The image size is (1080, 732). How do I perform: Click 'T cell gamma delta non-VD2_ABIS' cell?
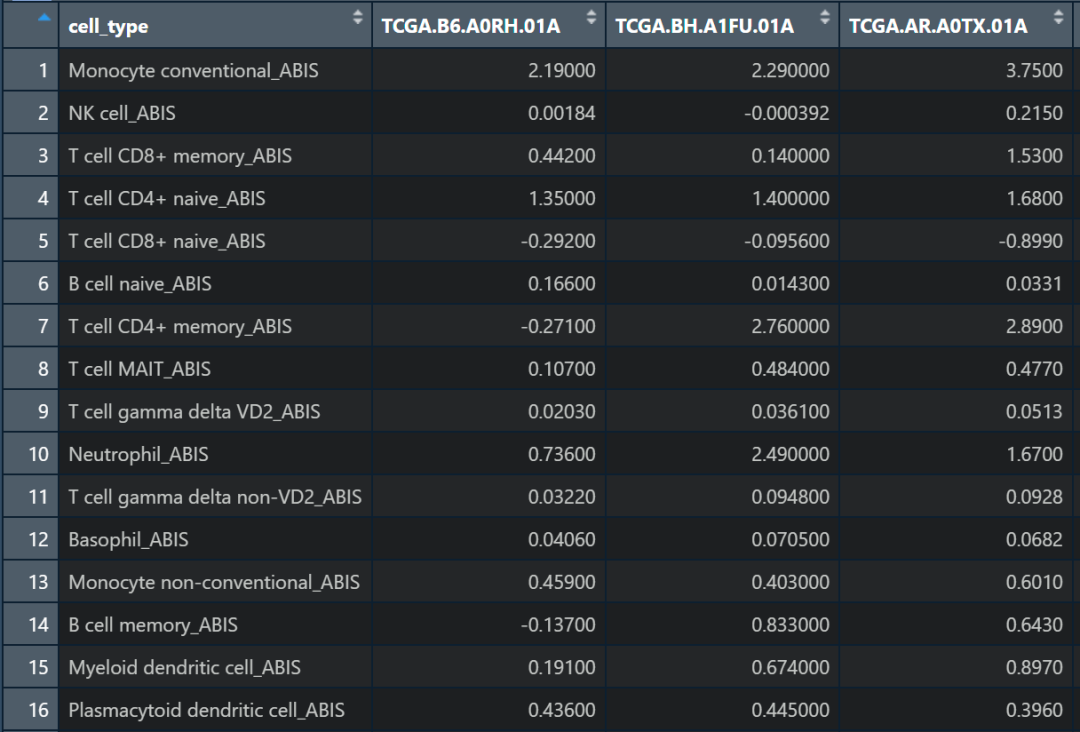pyautogui.click(x=215, y=497)
